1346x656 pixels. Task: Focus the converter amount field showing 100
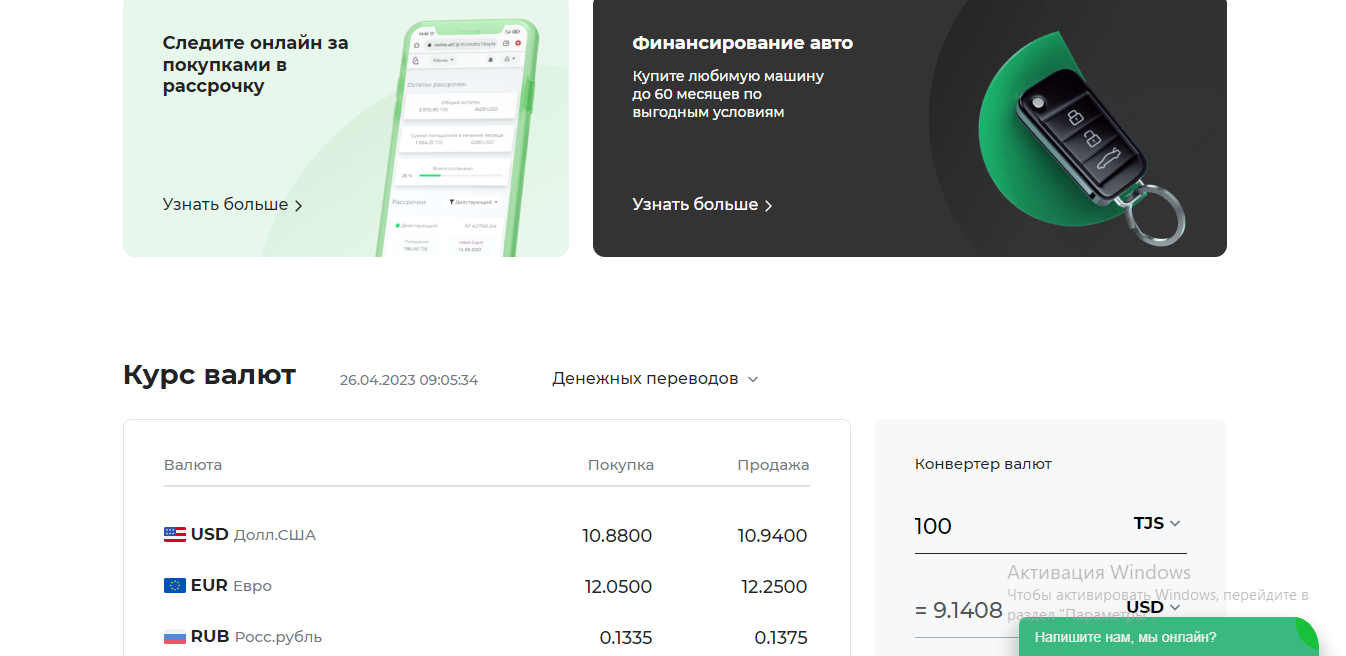click(1010, 526)
